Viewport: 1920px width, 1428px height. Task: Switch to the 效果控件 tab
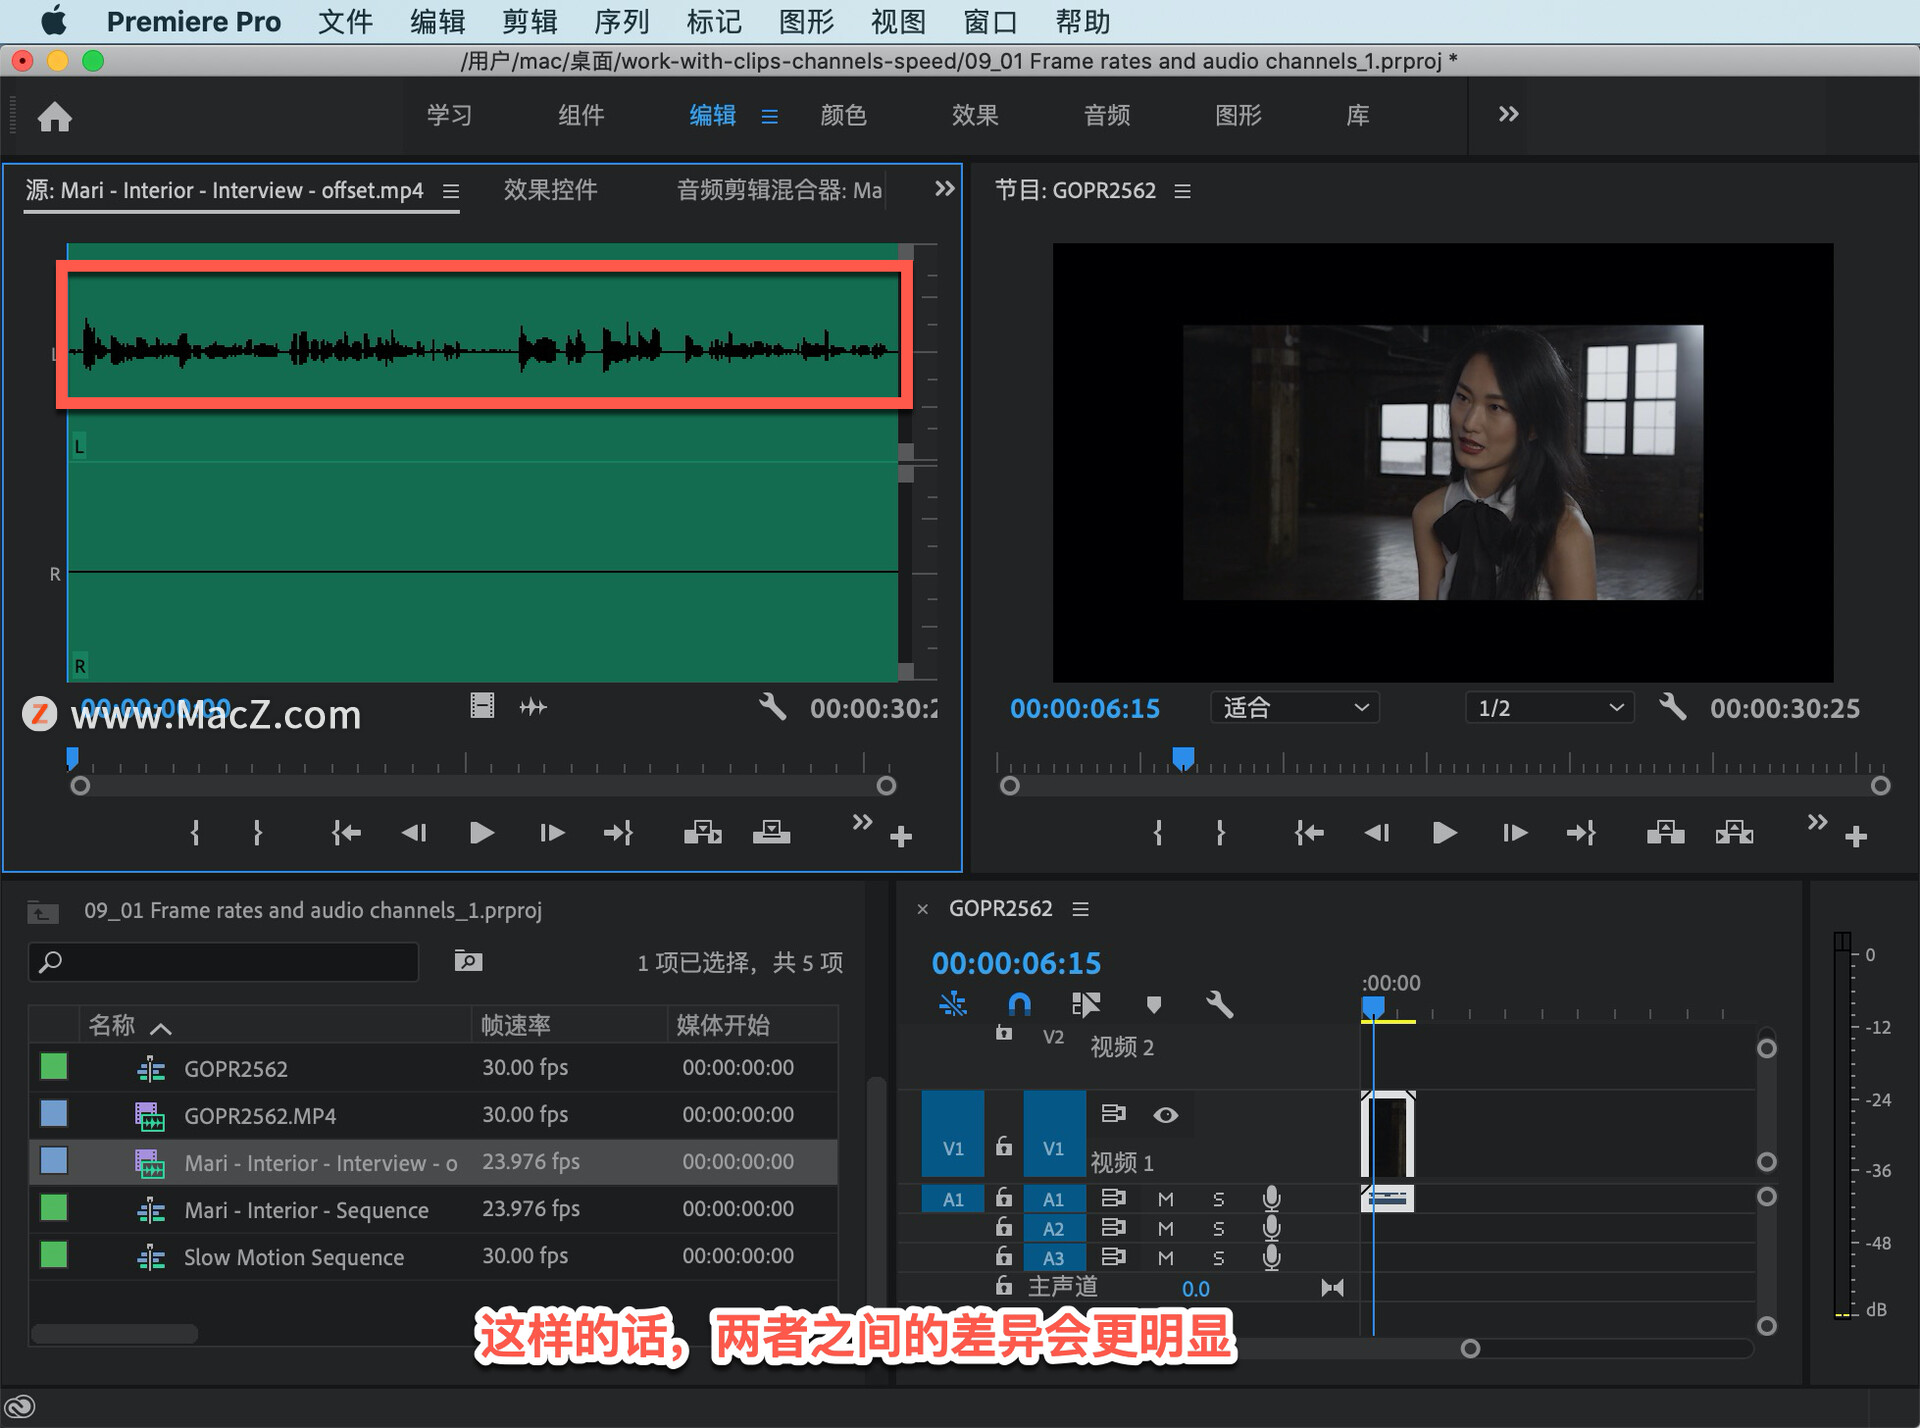pos(550,190)
